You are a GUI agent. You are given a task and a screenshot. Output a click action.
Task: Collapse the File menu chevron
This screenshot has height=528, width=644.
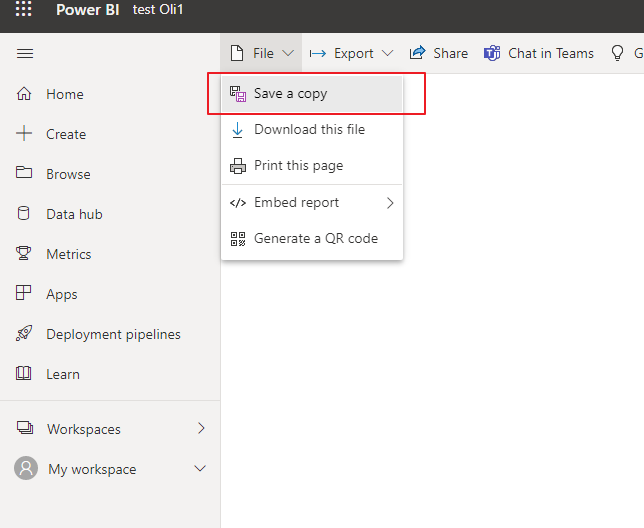[288, 53]
